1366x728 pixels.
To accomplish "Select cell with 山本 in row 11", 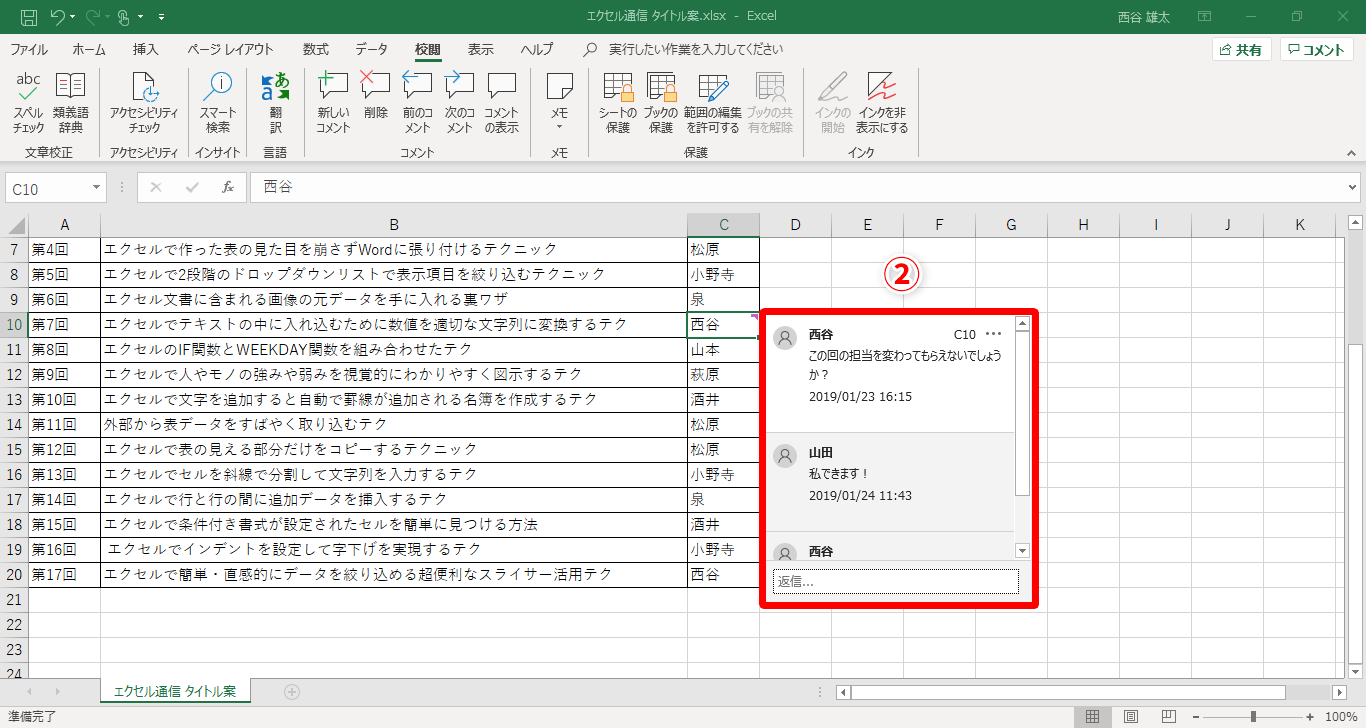I will click(x=723, y=350).
